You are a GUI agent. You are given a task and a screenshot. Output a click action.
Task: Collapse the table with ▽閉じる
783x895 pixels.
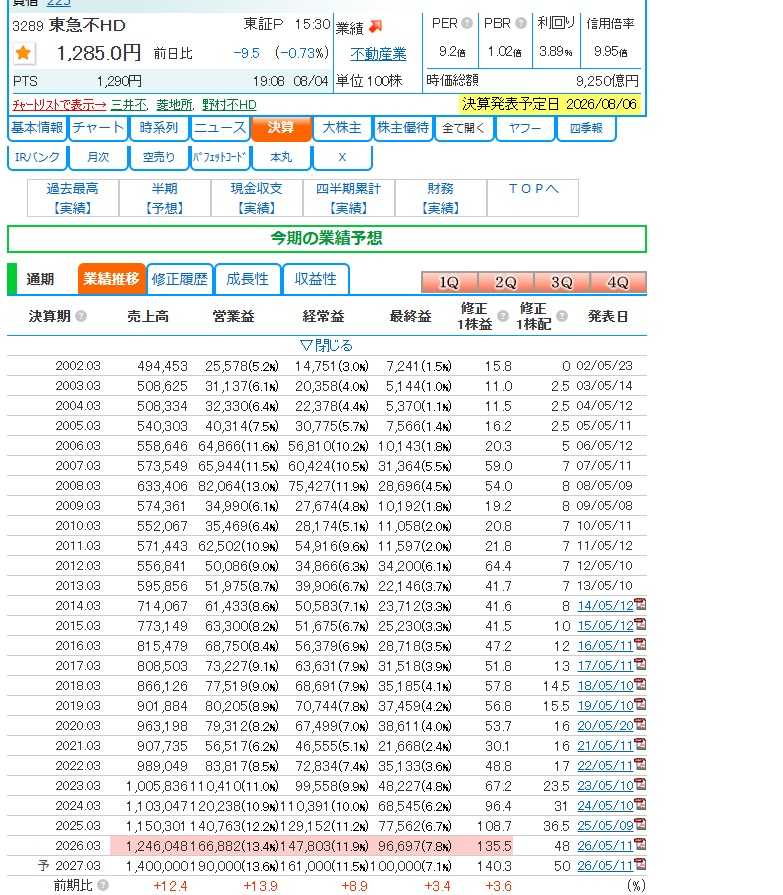(326, 345)
